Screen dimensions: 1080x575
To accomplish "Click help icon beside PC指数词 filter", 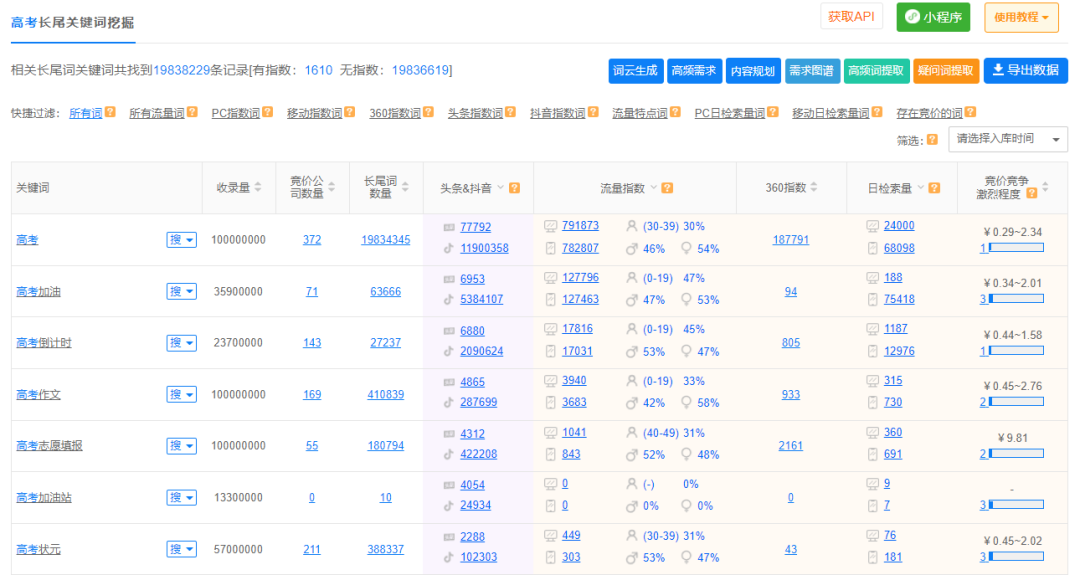I will point(267,112).
